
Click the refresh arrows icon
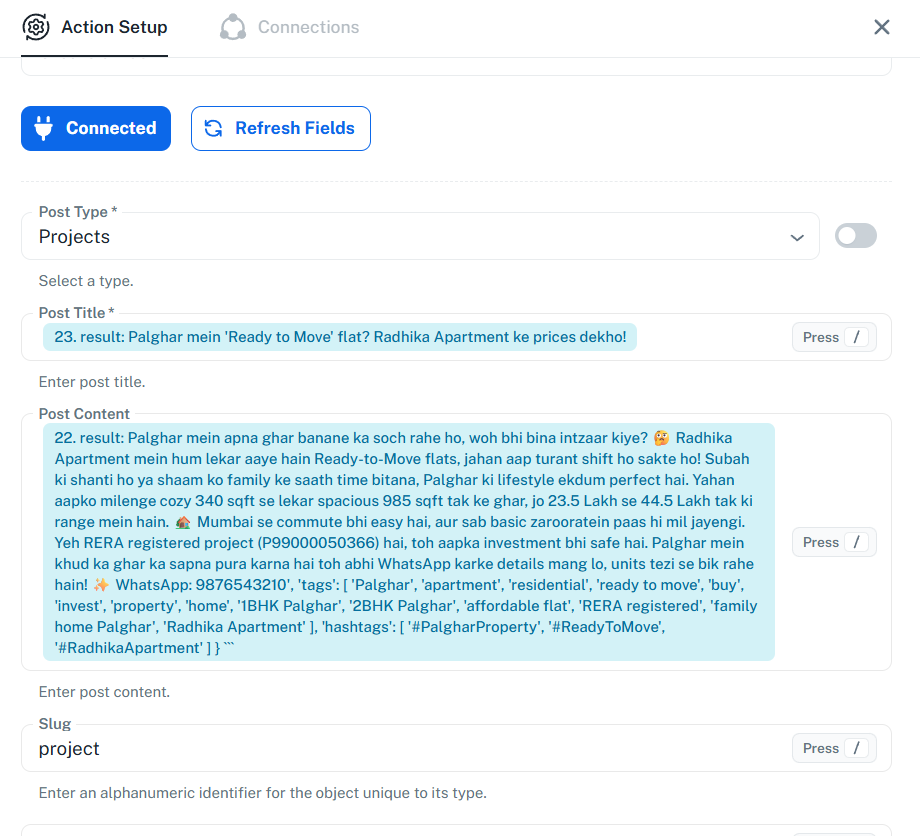[x=214, y=128]
